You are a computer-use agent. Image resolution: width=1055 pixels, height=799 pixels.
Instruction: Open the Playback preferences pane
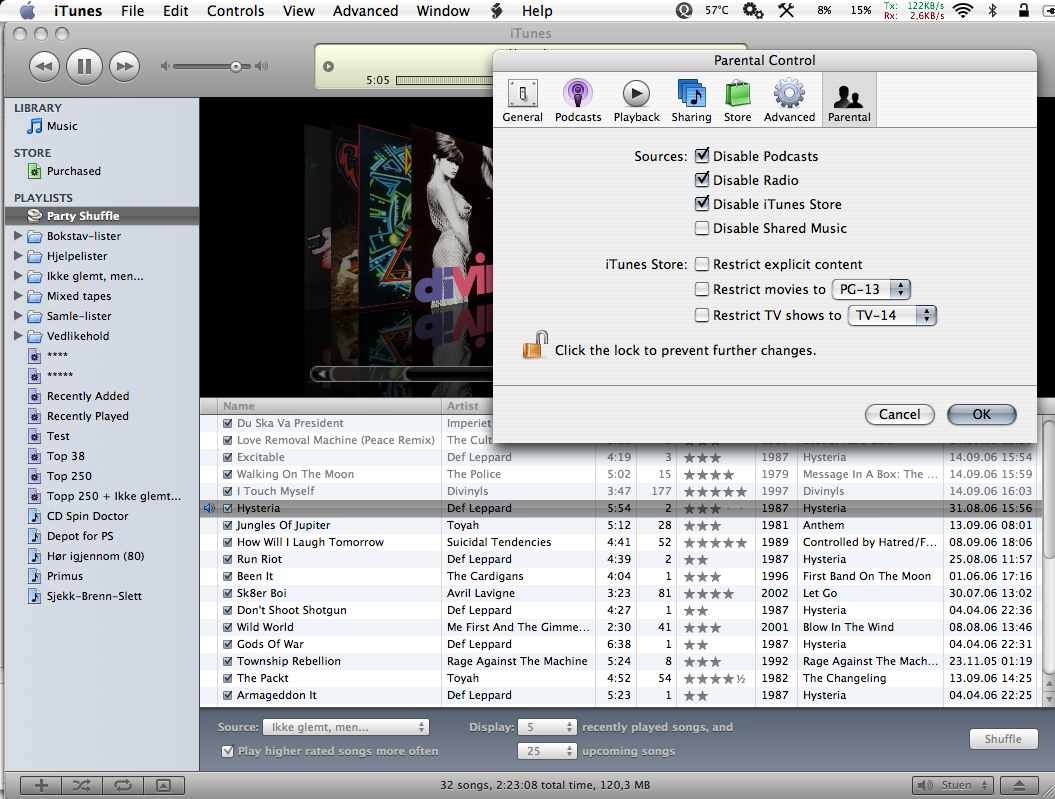click(636, 101)
